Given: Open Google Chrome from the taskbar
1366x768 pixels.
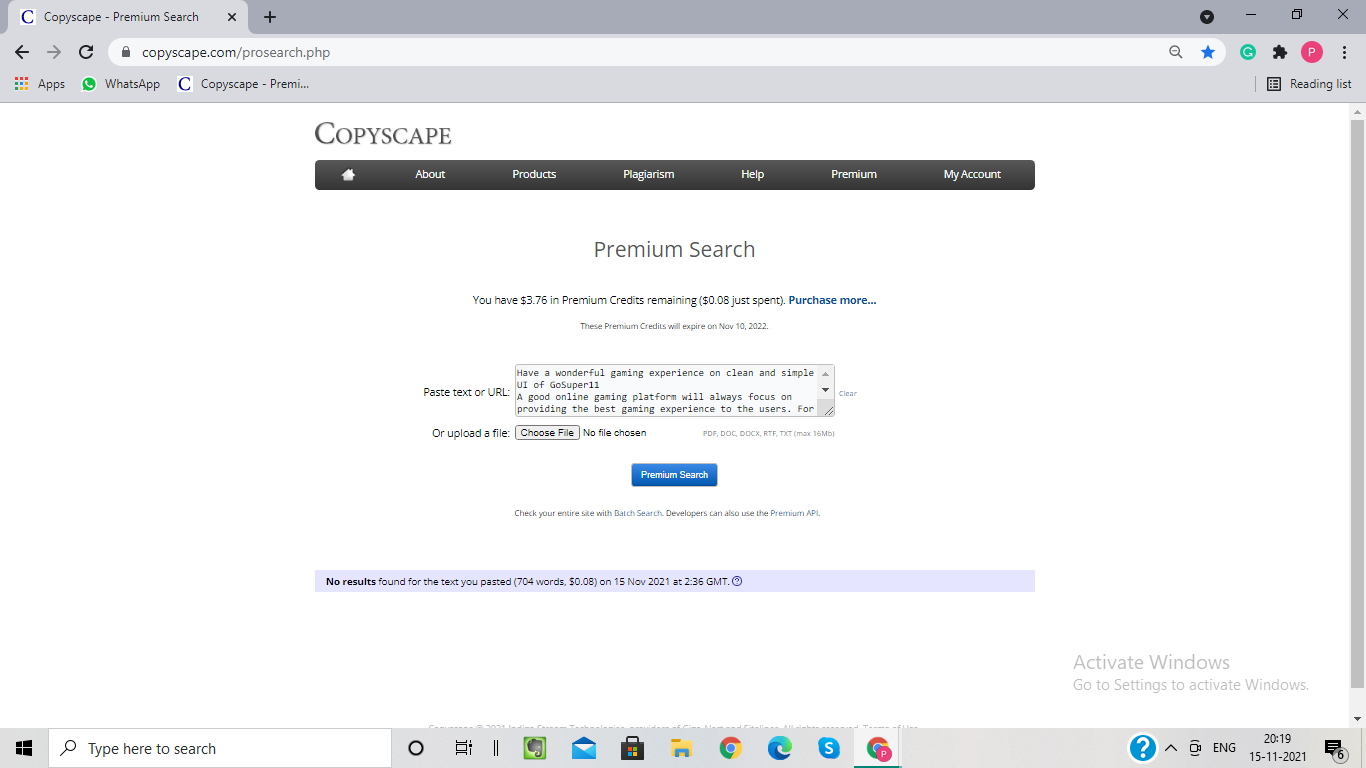Looking at the screenshot, I should click(x=731, y=748).
